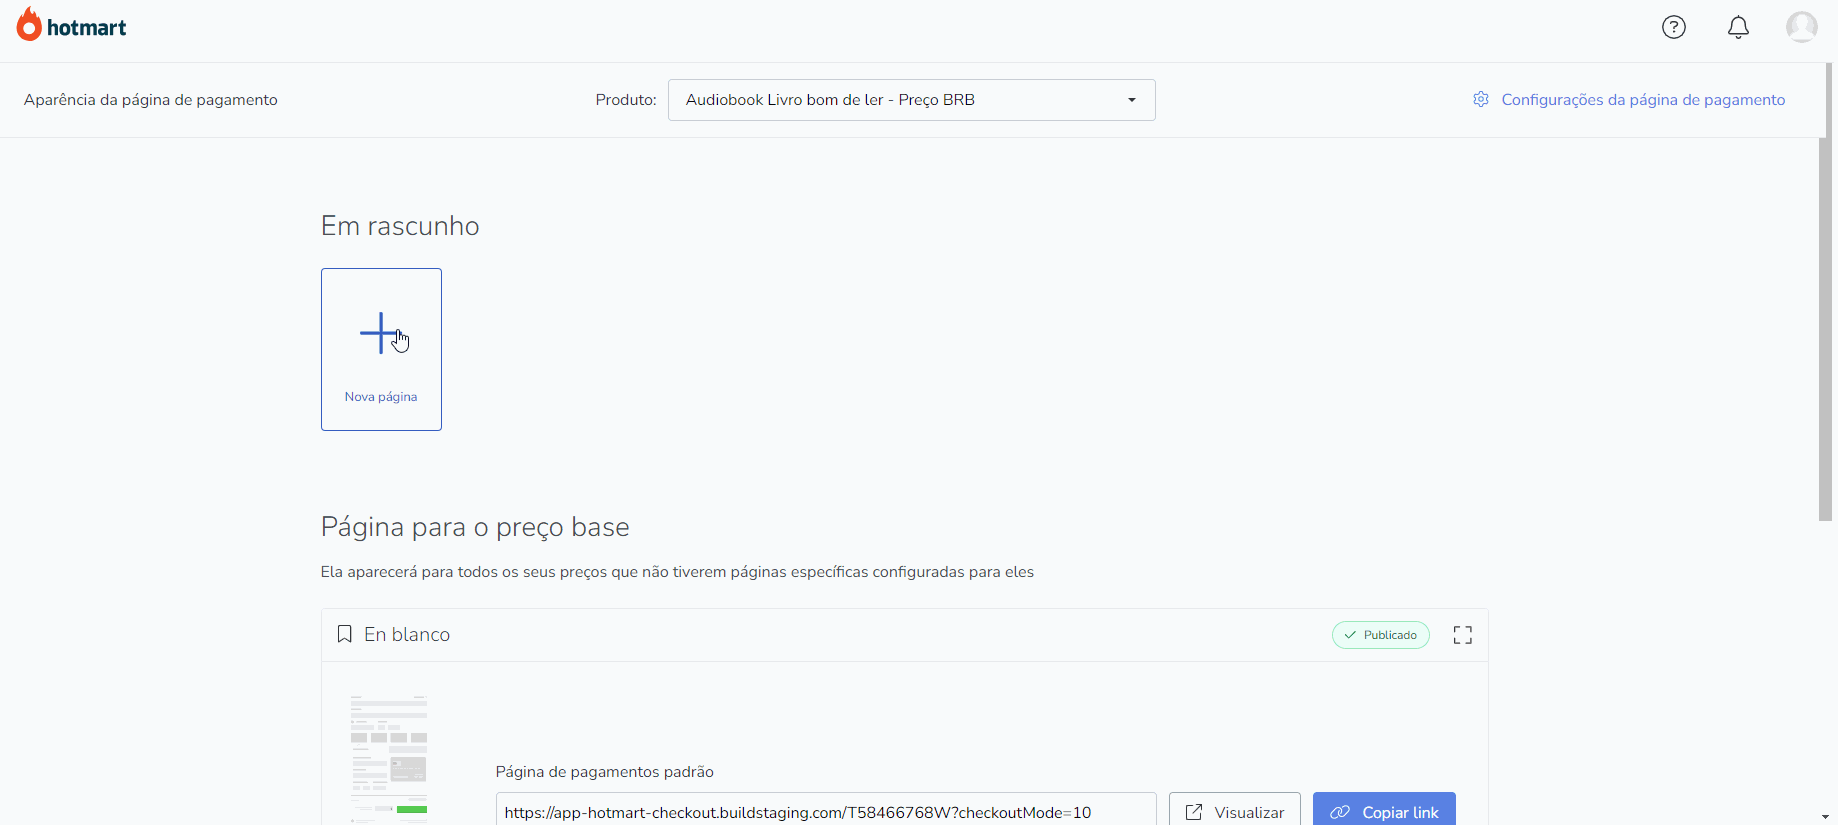Image resolution: width=1838 pixels, height=825 pixels.
Task: Open the notifications bell
Action: pos(1739,27)
